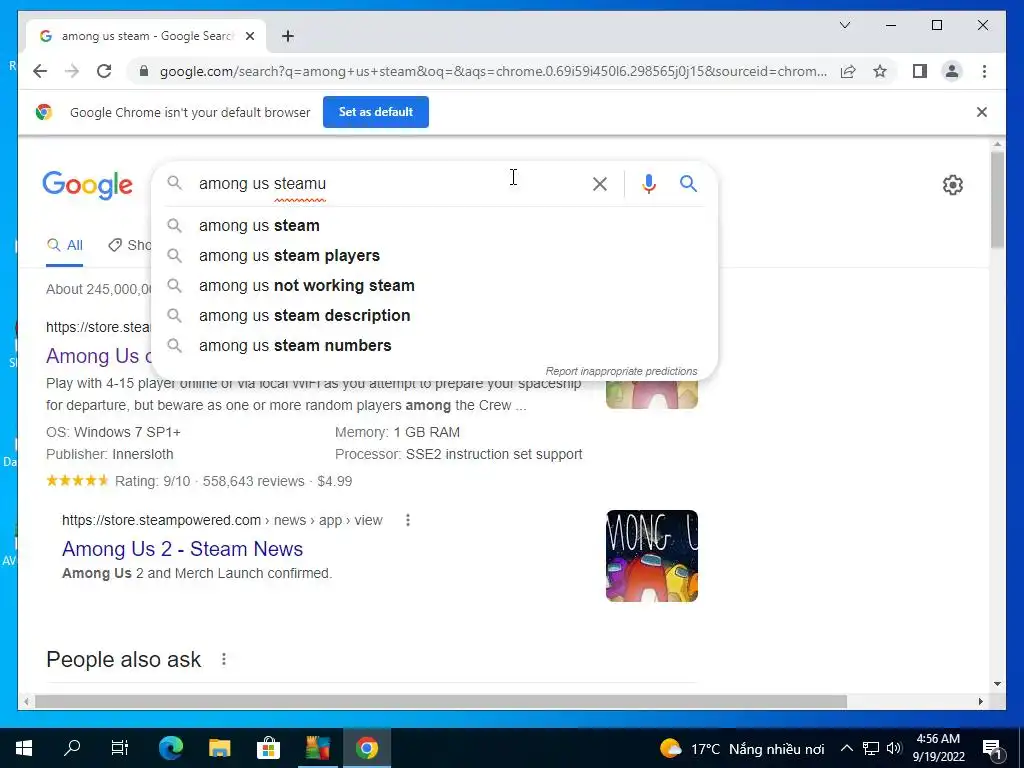View site info via padlock icon
The image size is (1024, 768).
click(144, 71)
